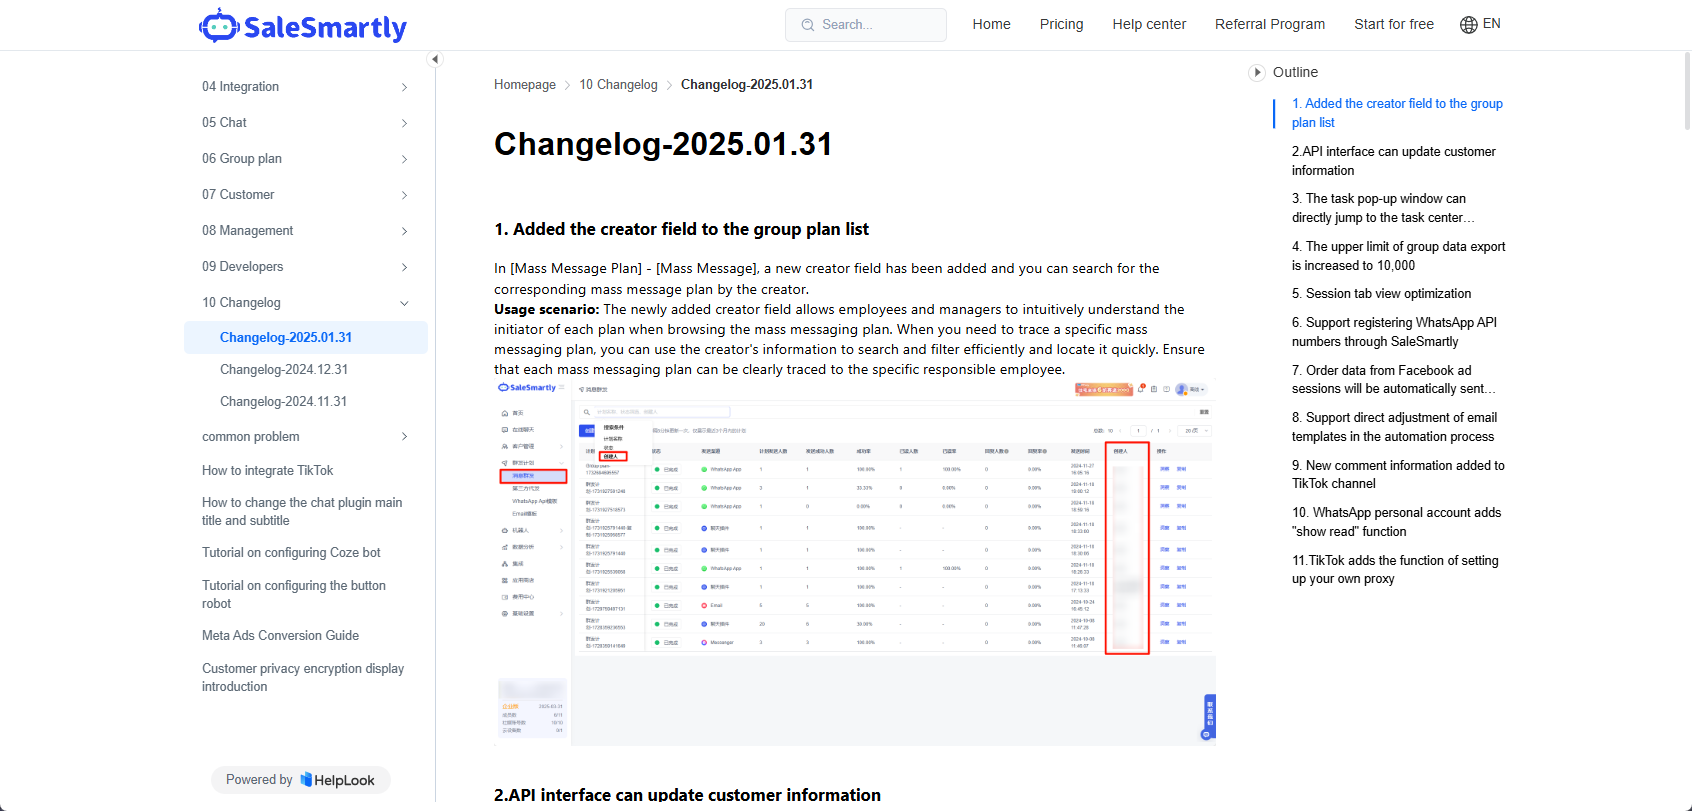This screenshot has width=1692, height=811.
Task: Expand the common problem section
Action: (305, 437)
